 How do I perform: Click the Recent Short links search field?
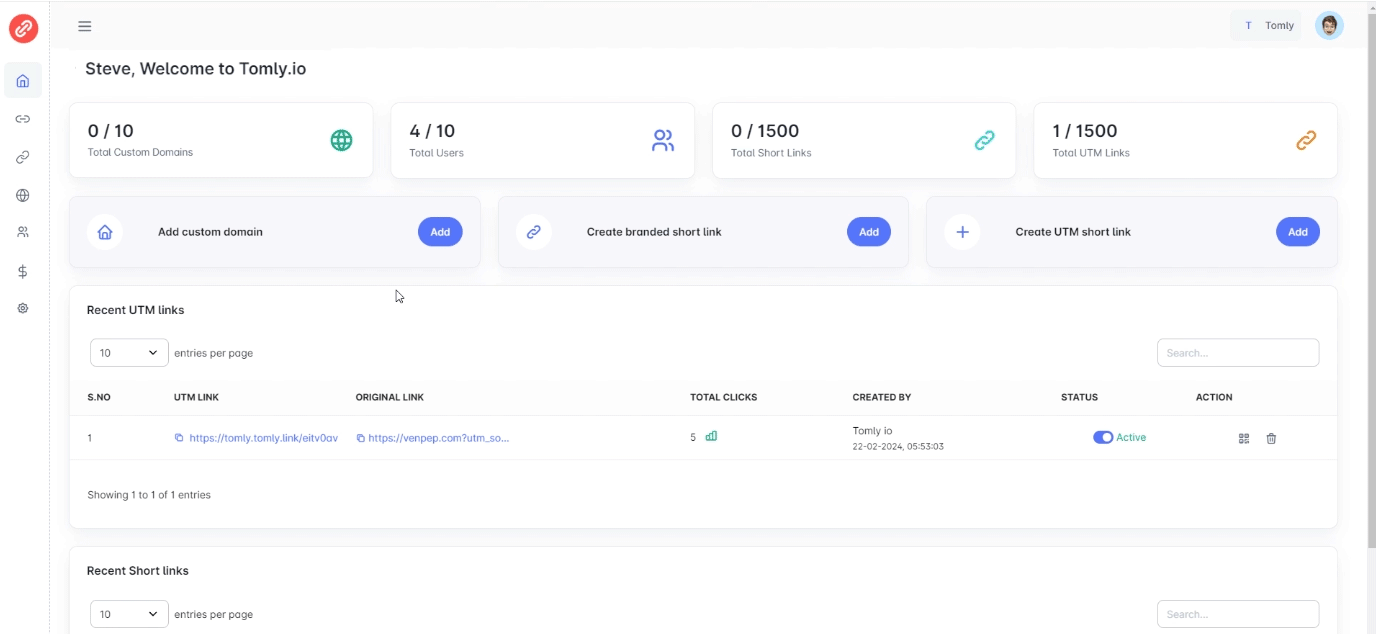click(1238, 614)
